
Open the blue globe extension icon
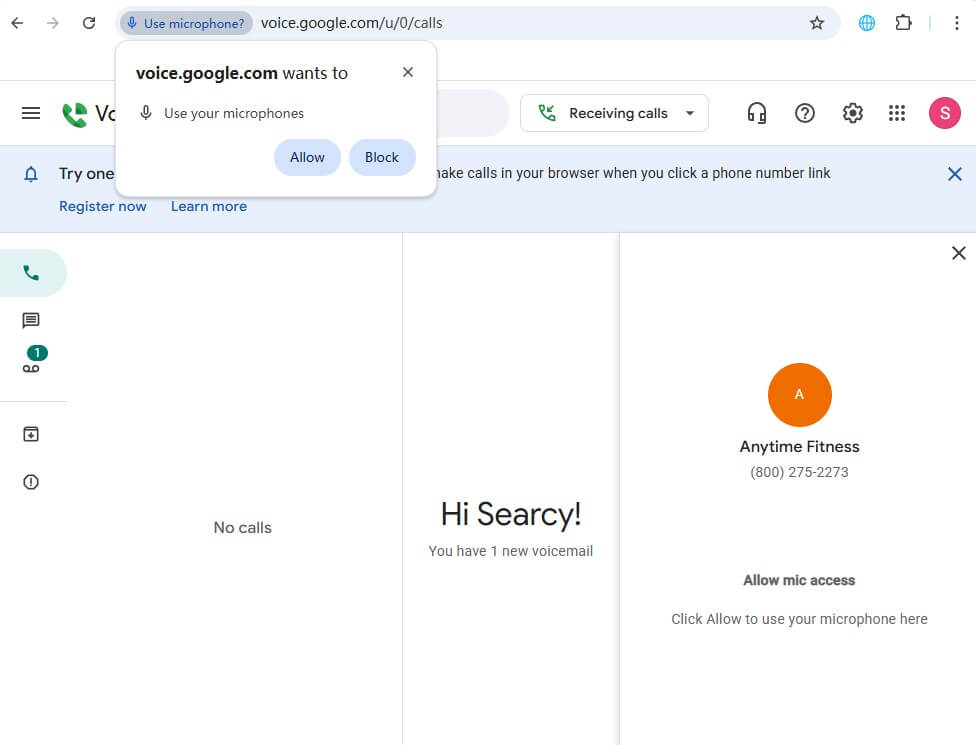866,23
